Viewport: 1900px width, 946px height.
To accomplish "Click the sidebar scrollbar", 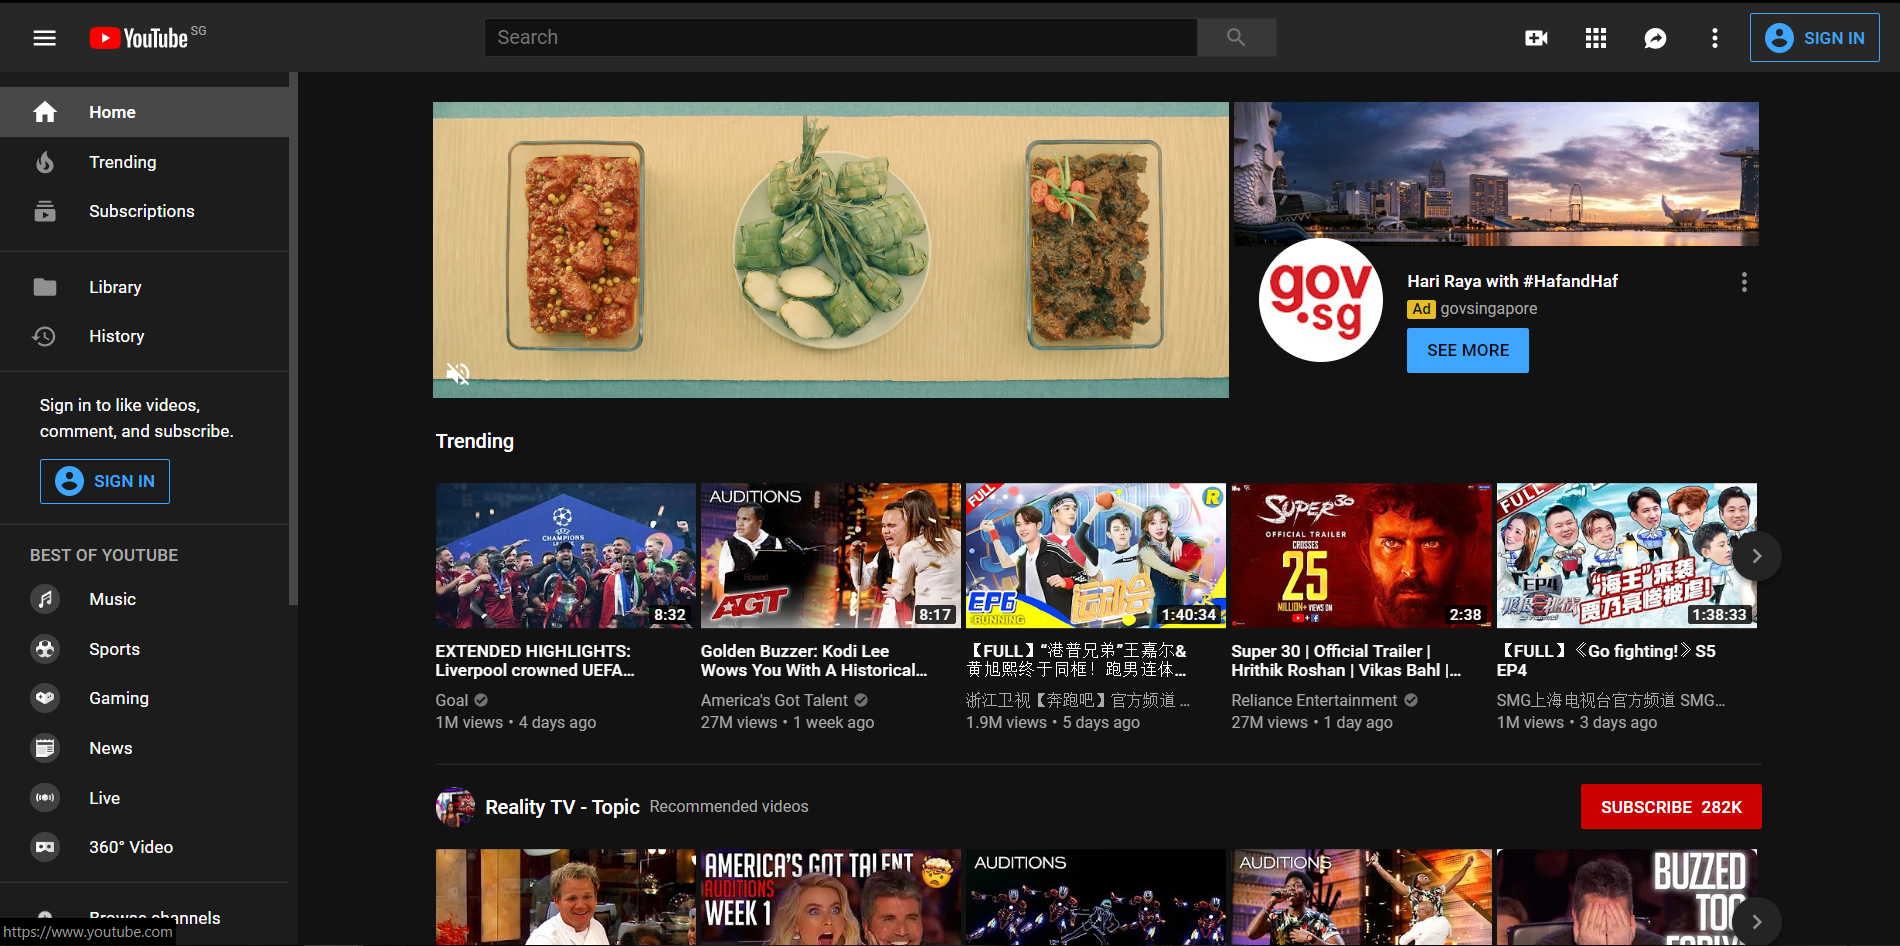I will click(x=293, y=338).
